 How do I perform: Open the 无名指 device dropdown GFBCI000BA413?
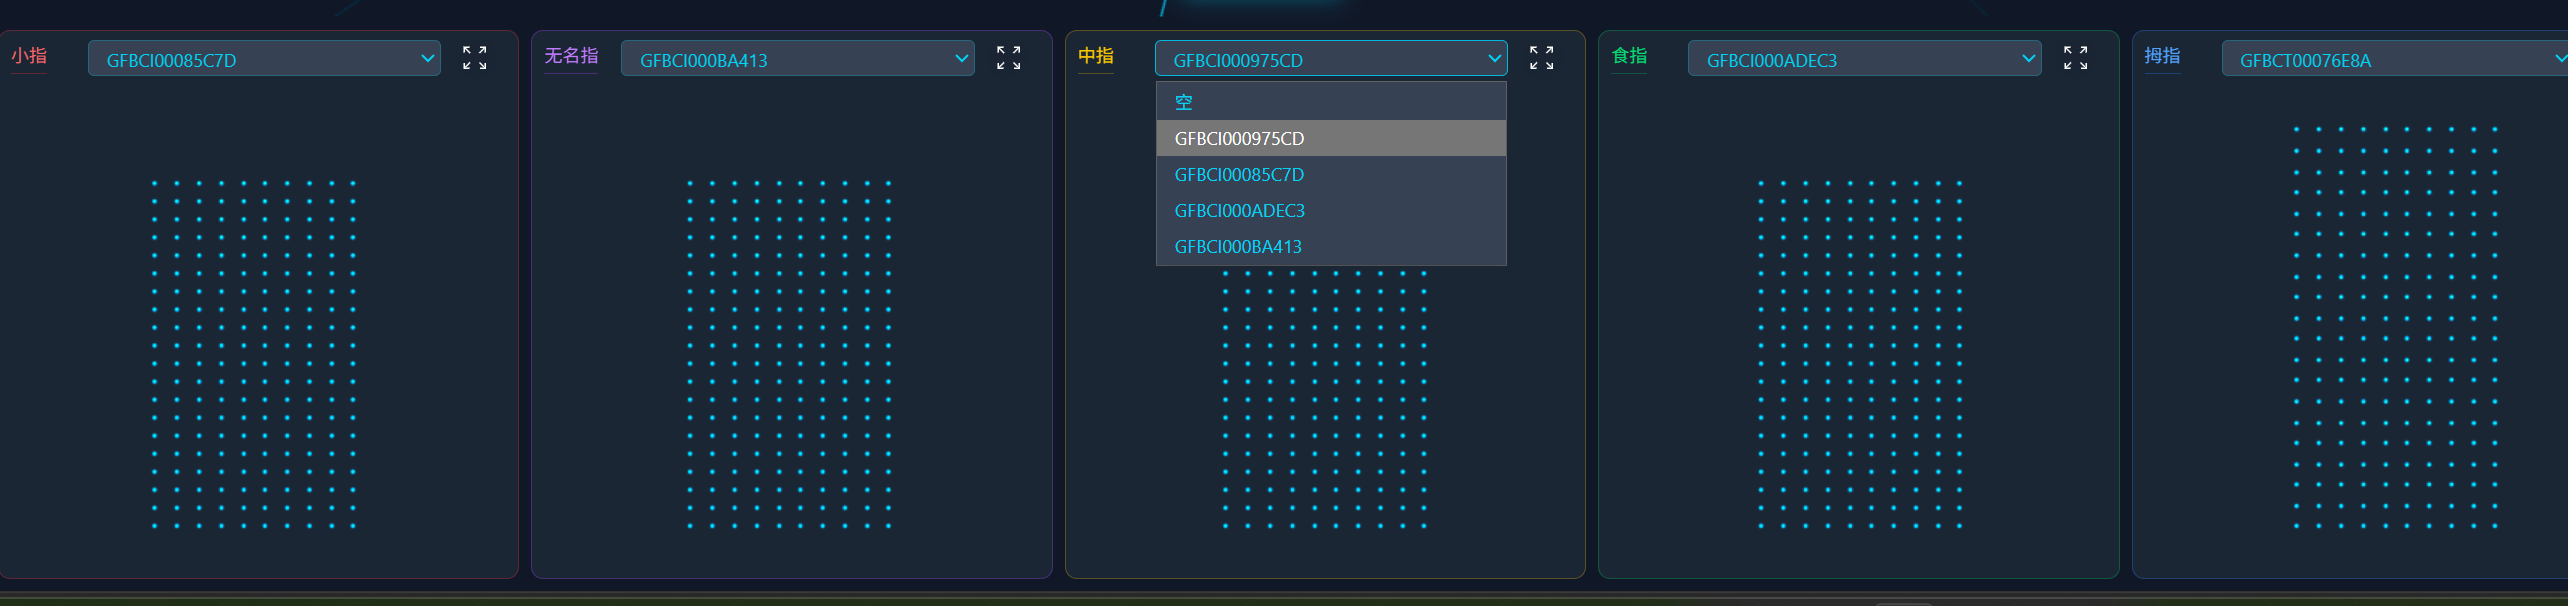tap(797, 59)
